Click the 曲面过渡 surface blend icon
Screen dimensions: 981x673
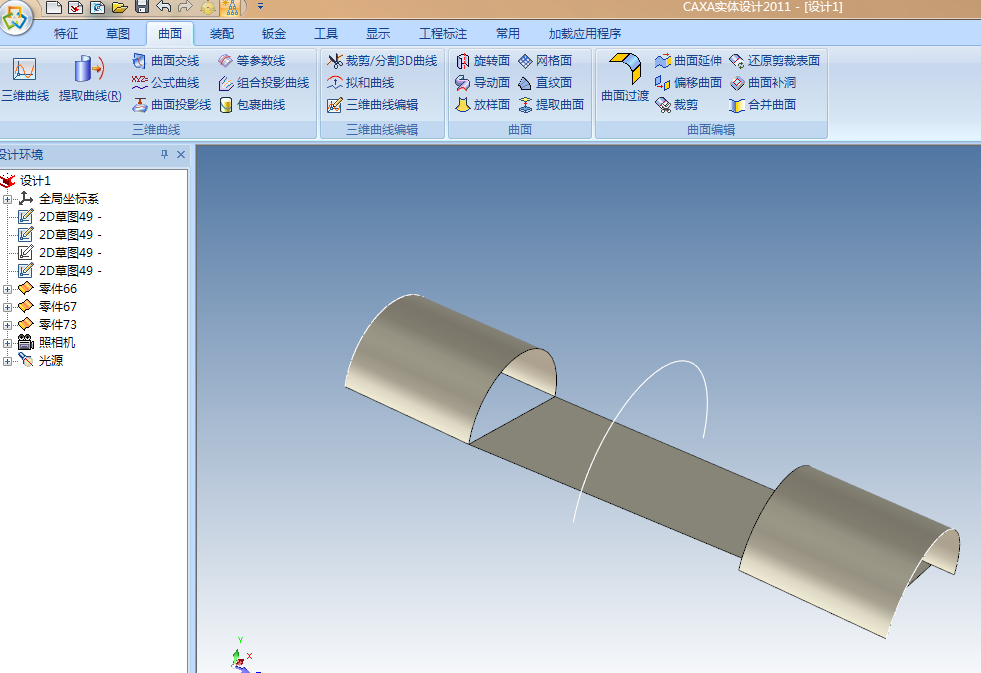coord(624,78)
